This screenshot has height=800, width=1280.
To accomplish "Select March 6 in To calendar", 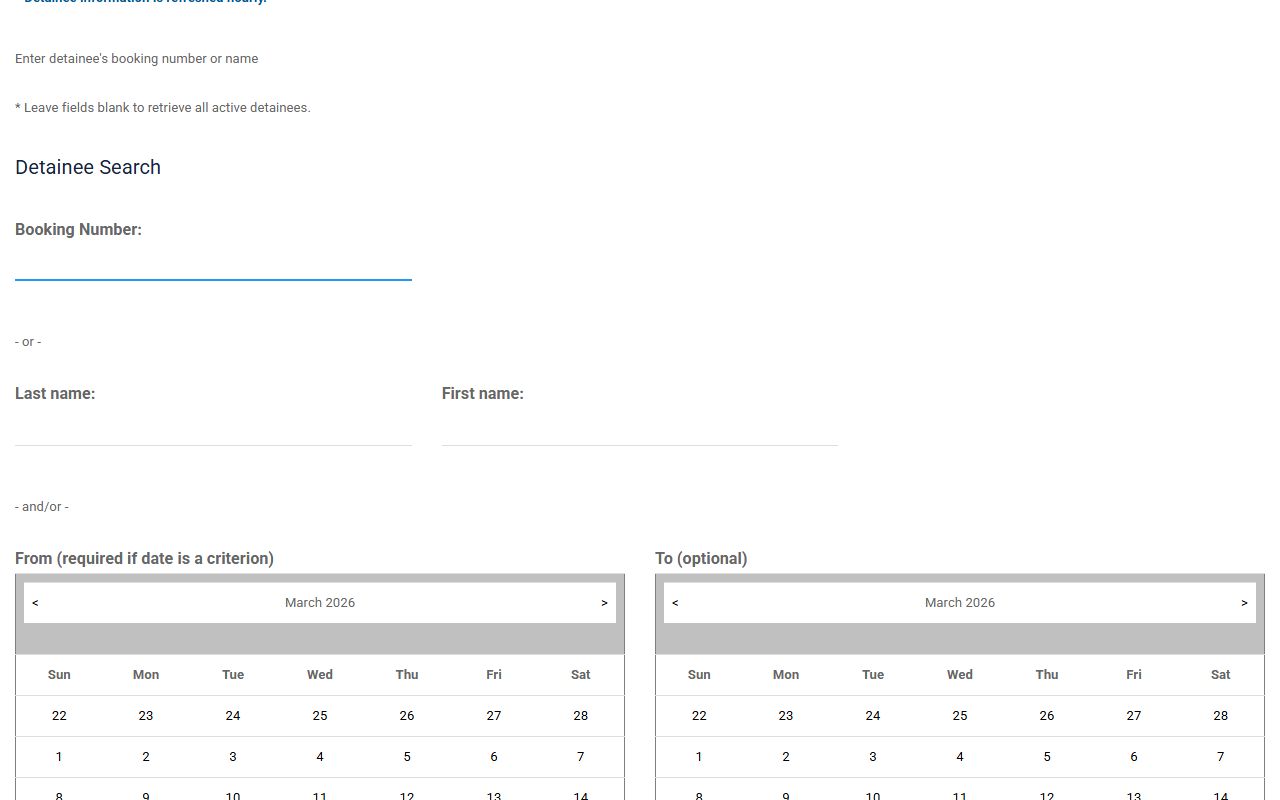I will (1133, 757).
